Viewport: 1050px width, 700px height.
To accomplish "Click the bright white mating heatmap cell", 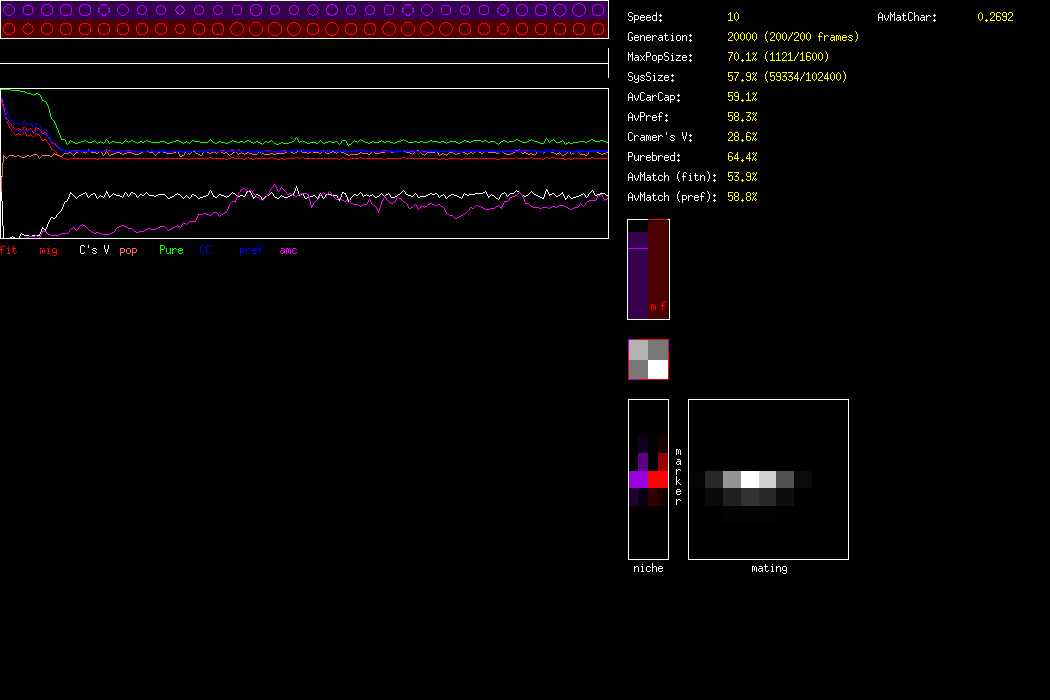I will pos(749,479).
